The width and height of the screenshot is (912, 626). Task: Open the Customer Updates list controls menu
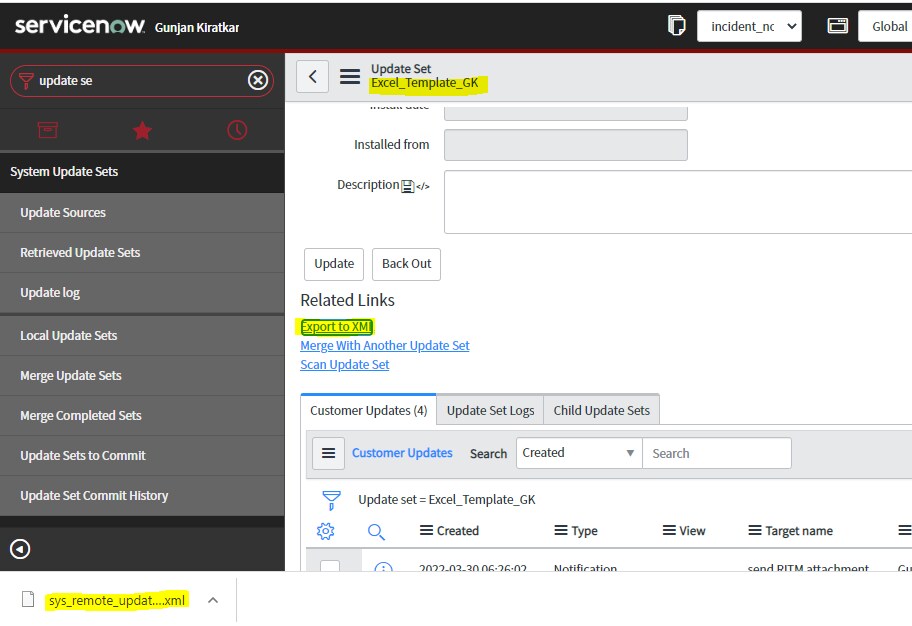pyautogui.click(x=328, y=453)
